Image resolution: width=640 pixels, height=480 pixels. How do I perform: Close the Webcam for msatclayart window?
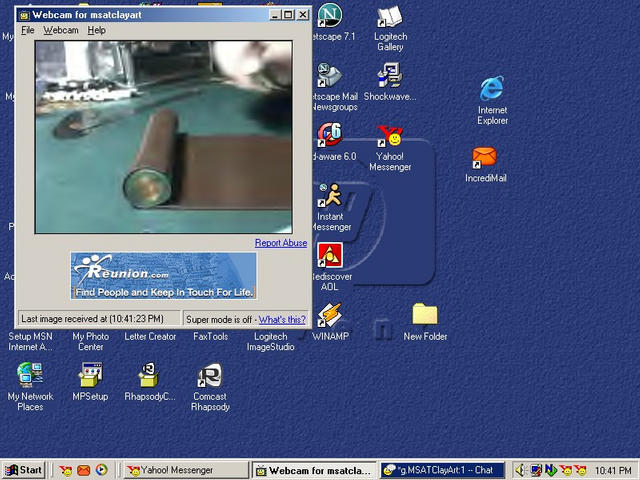point(302,15)
